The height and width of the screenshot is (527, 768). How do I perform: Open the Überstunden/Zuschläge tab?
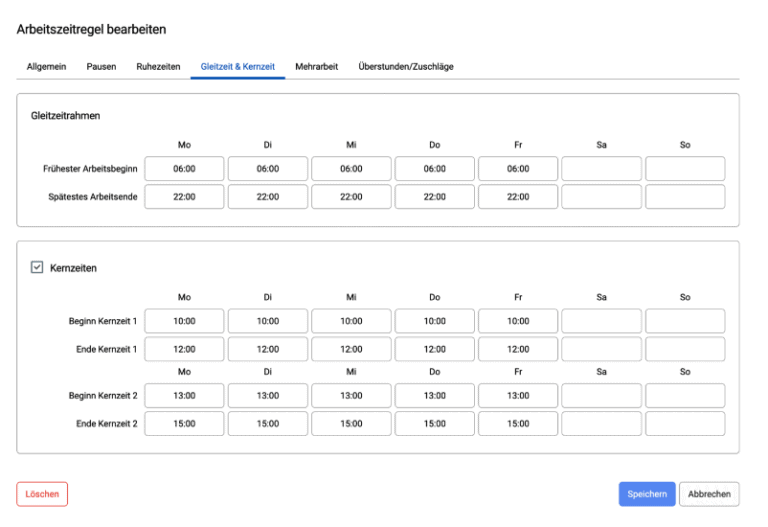pos(406,67)
